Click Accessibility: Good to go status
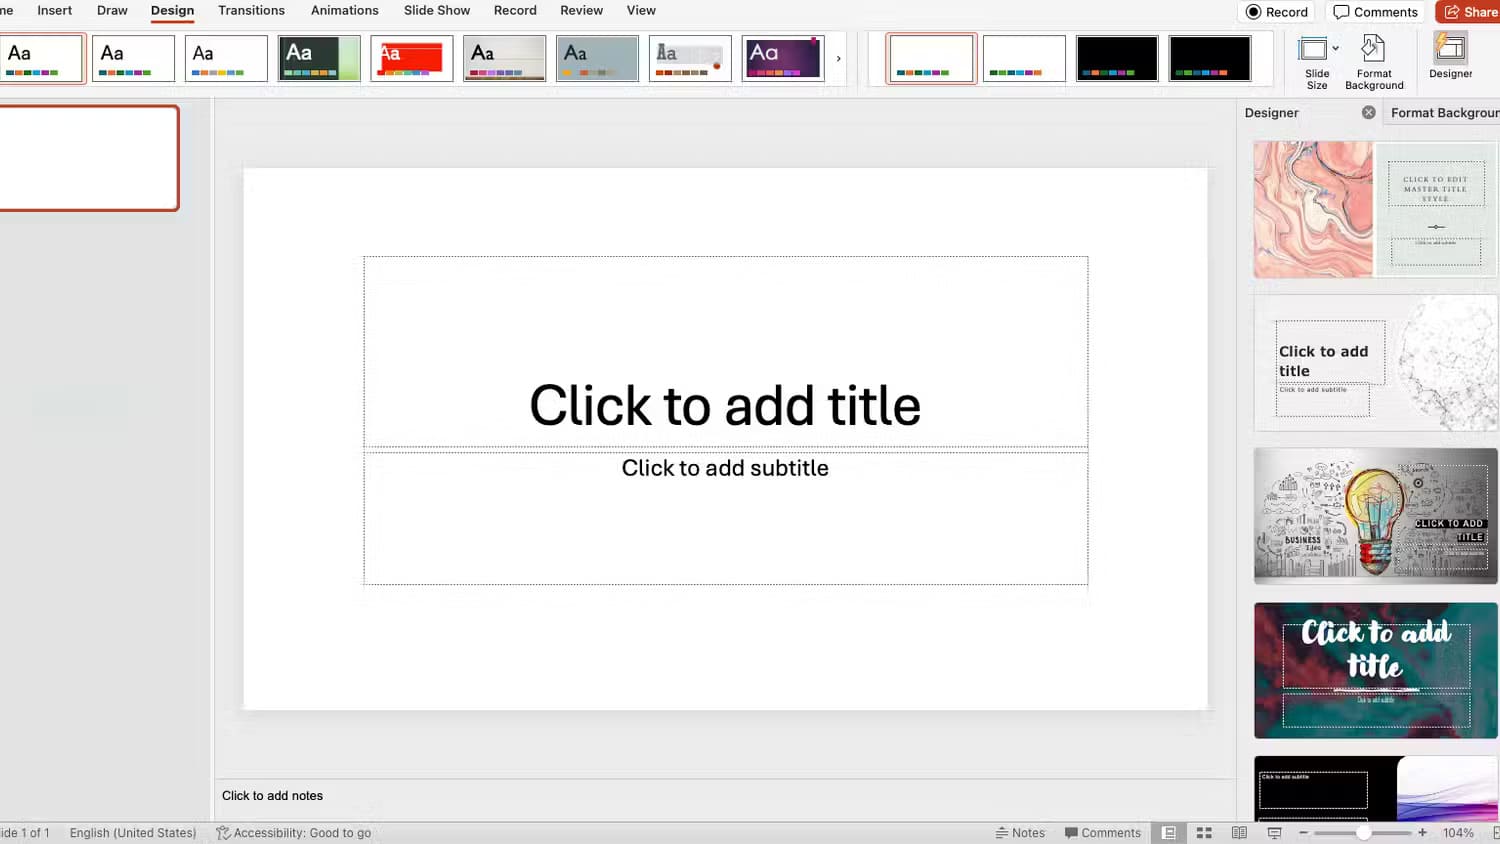Viewport: 1500px width, 844px height. (x=293, y=833)
